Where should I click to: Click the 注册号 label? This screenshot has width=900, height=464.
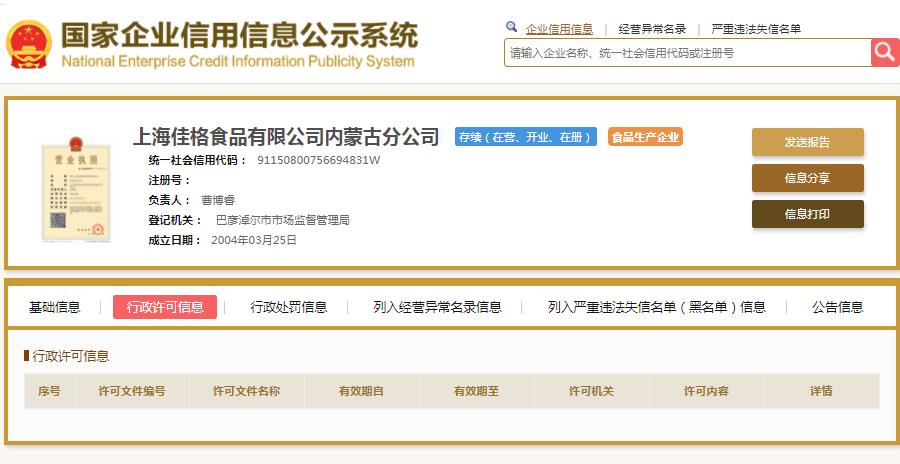[169, 180]
